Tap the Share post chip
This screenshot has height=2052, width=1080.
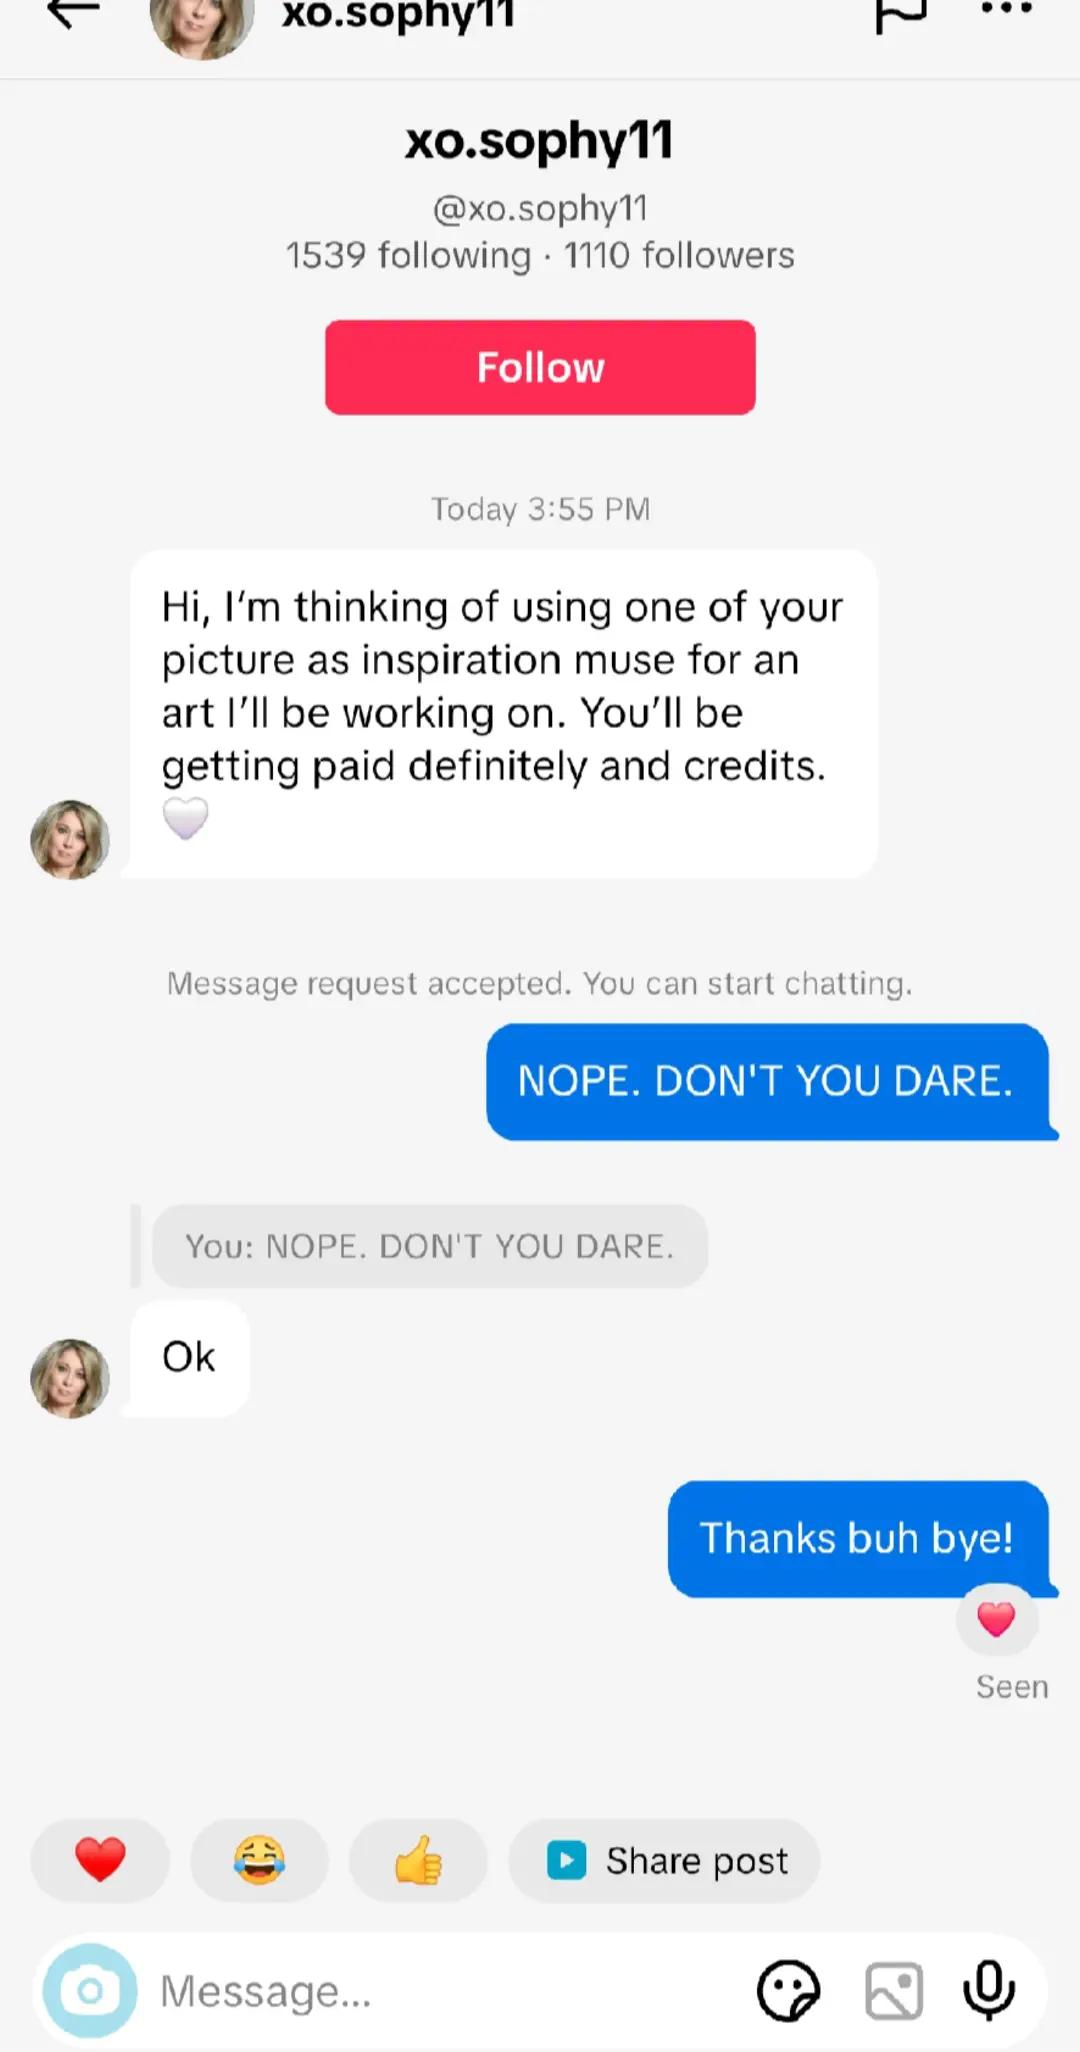(x=664, y=1860)
